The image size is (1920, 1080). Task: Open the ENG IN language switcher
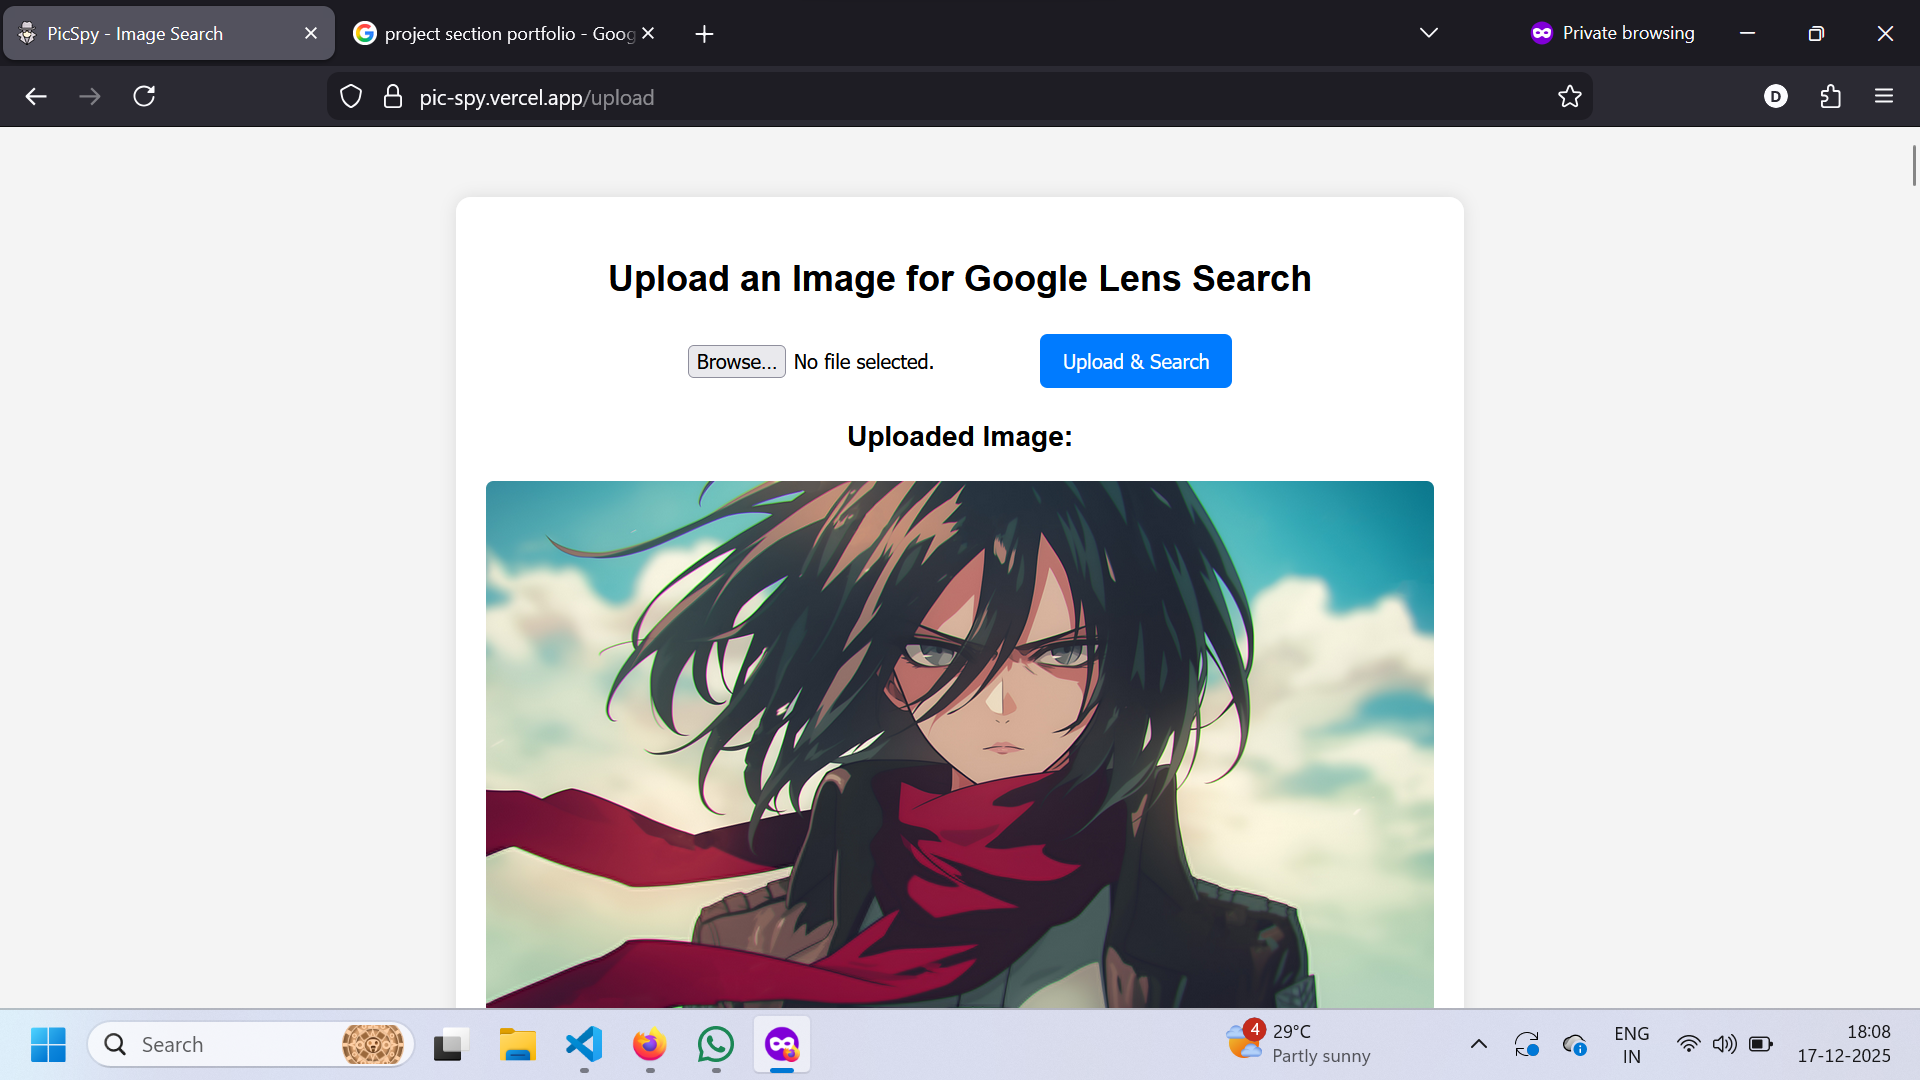click(x=1631, y=1044)
